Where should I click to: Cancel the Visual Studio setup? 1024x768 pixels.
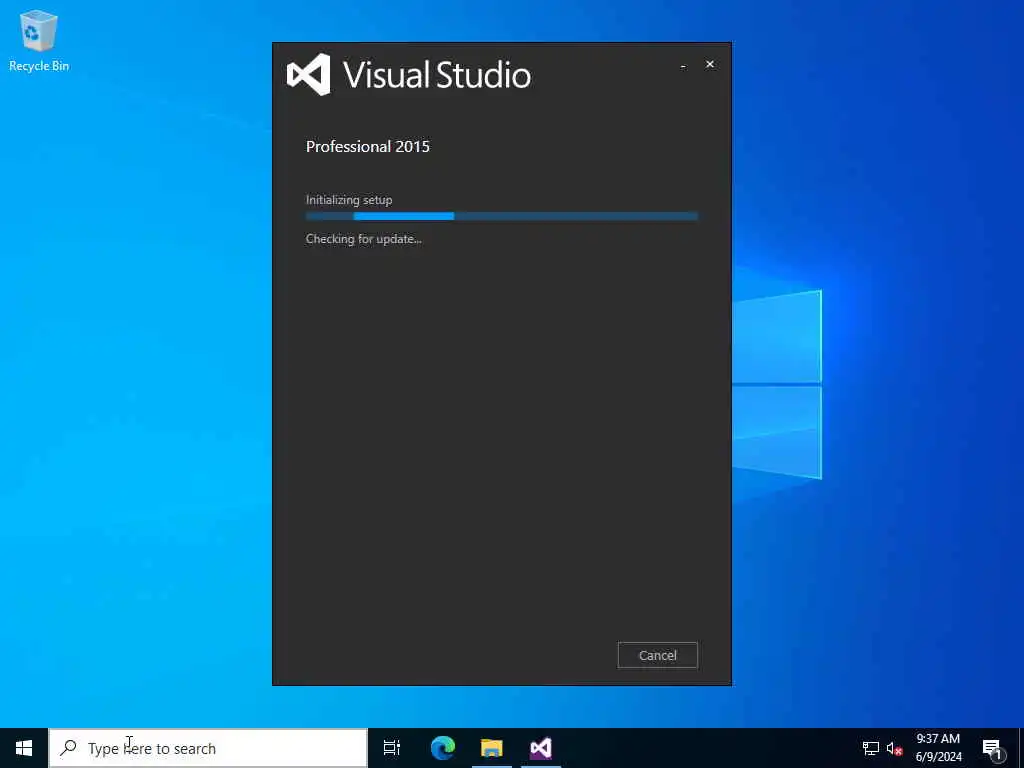[x=657, y=655]
